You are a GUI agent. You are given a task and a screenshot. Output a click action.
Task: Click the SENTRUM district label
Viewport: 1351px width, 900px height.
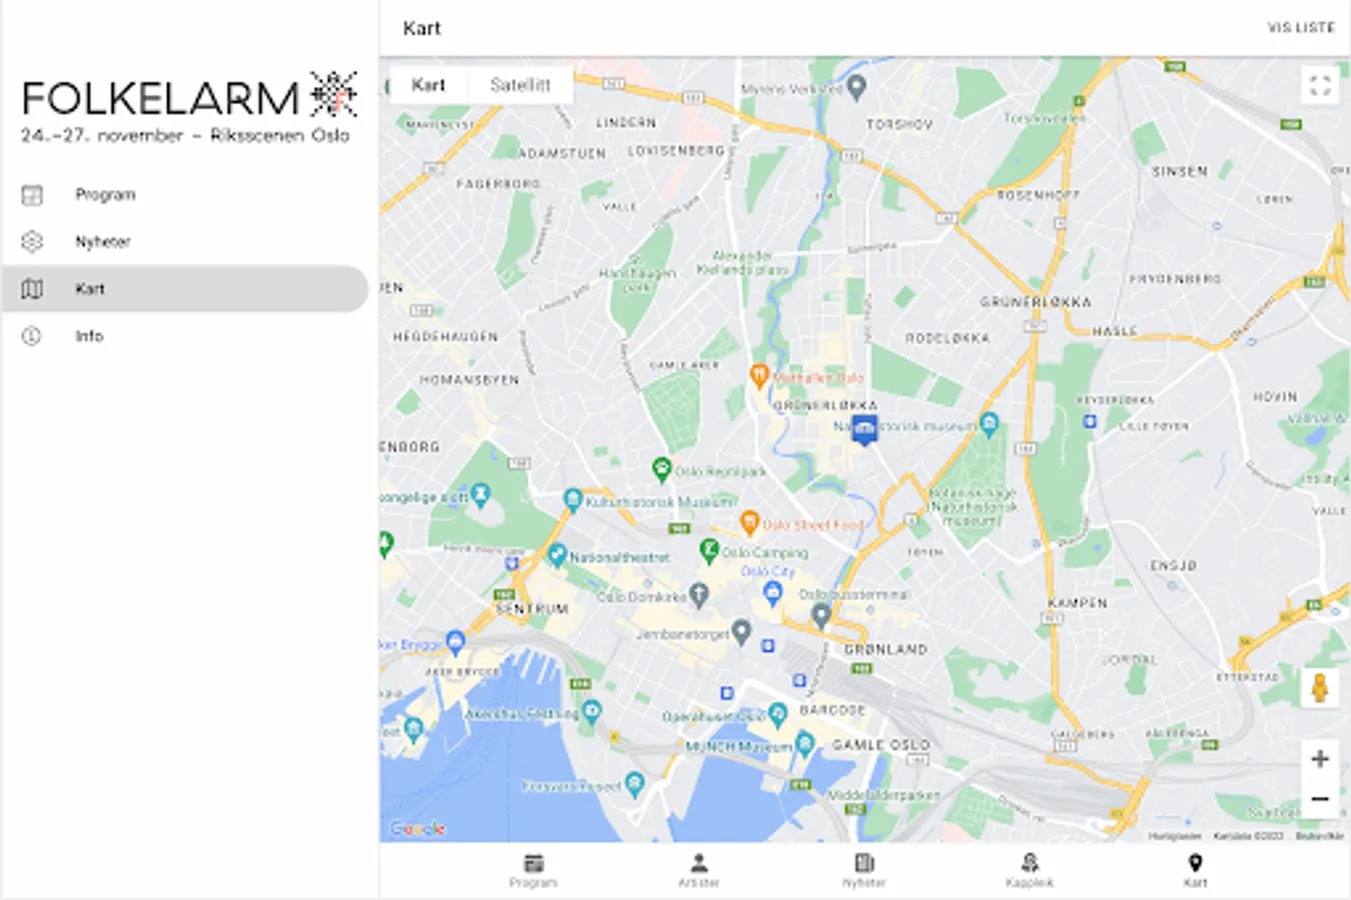point(533,608)
